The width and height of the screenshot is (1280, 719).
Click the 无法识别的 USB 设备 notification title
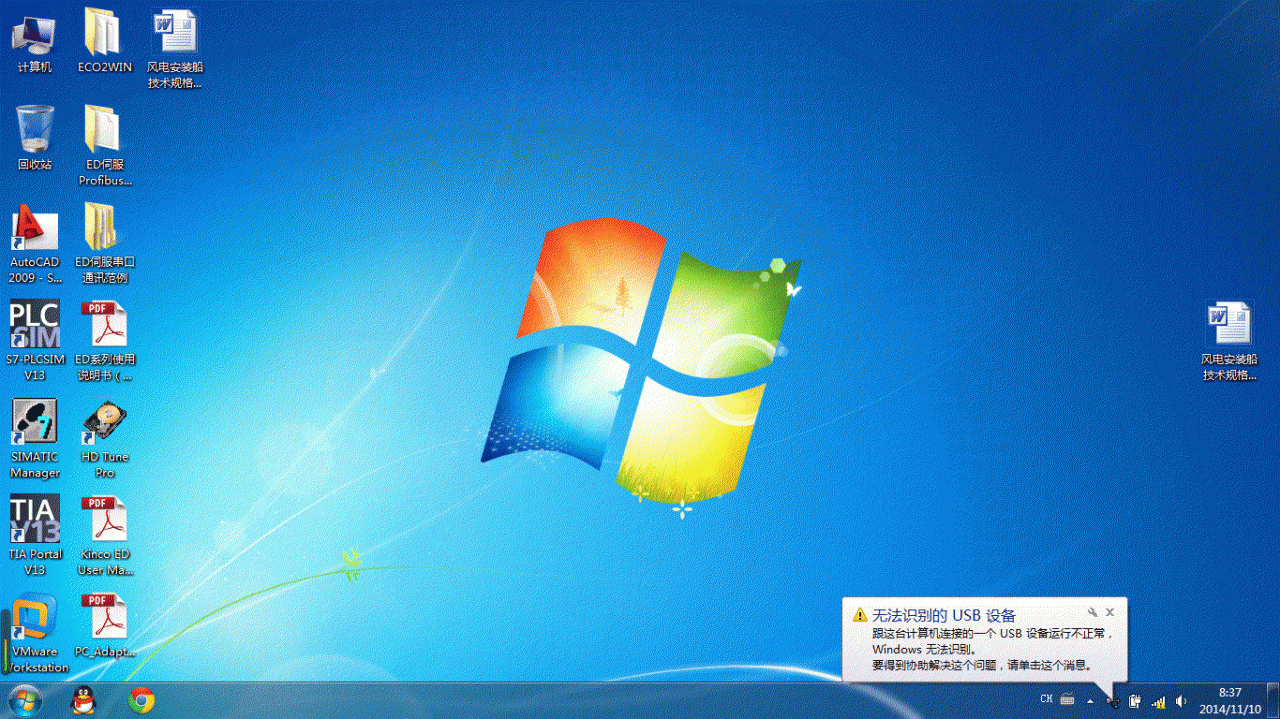click(x=944, y=615)
